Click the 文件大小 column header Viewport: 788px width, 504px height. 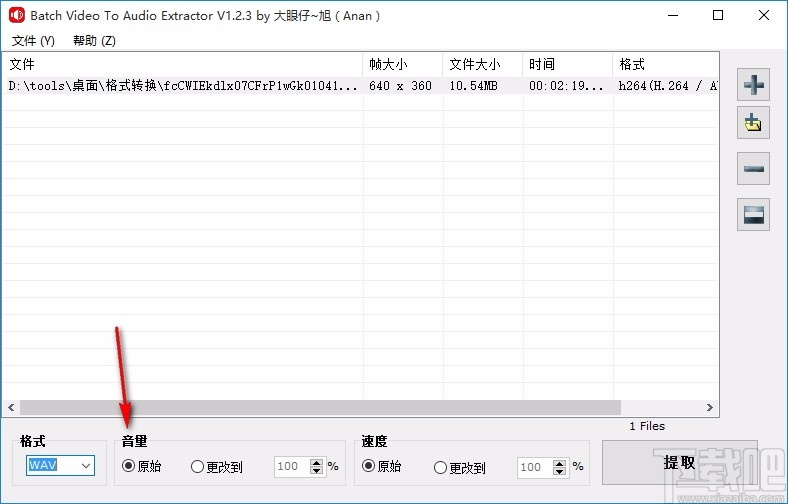tap(482, 64)
